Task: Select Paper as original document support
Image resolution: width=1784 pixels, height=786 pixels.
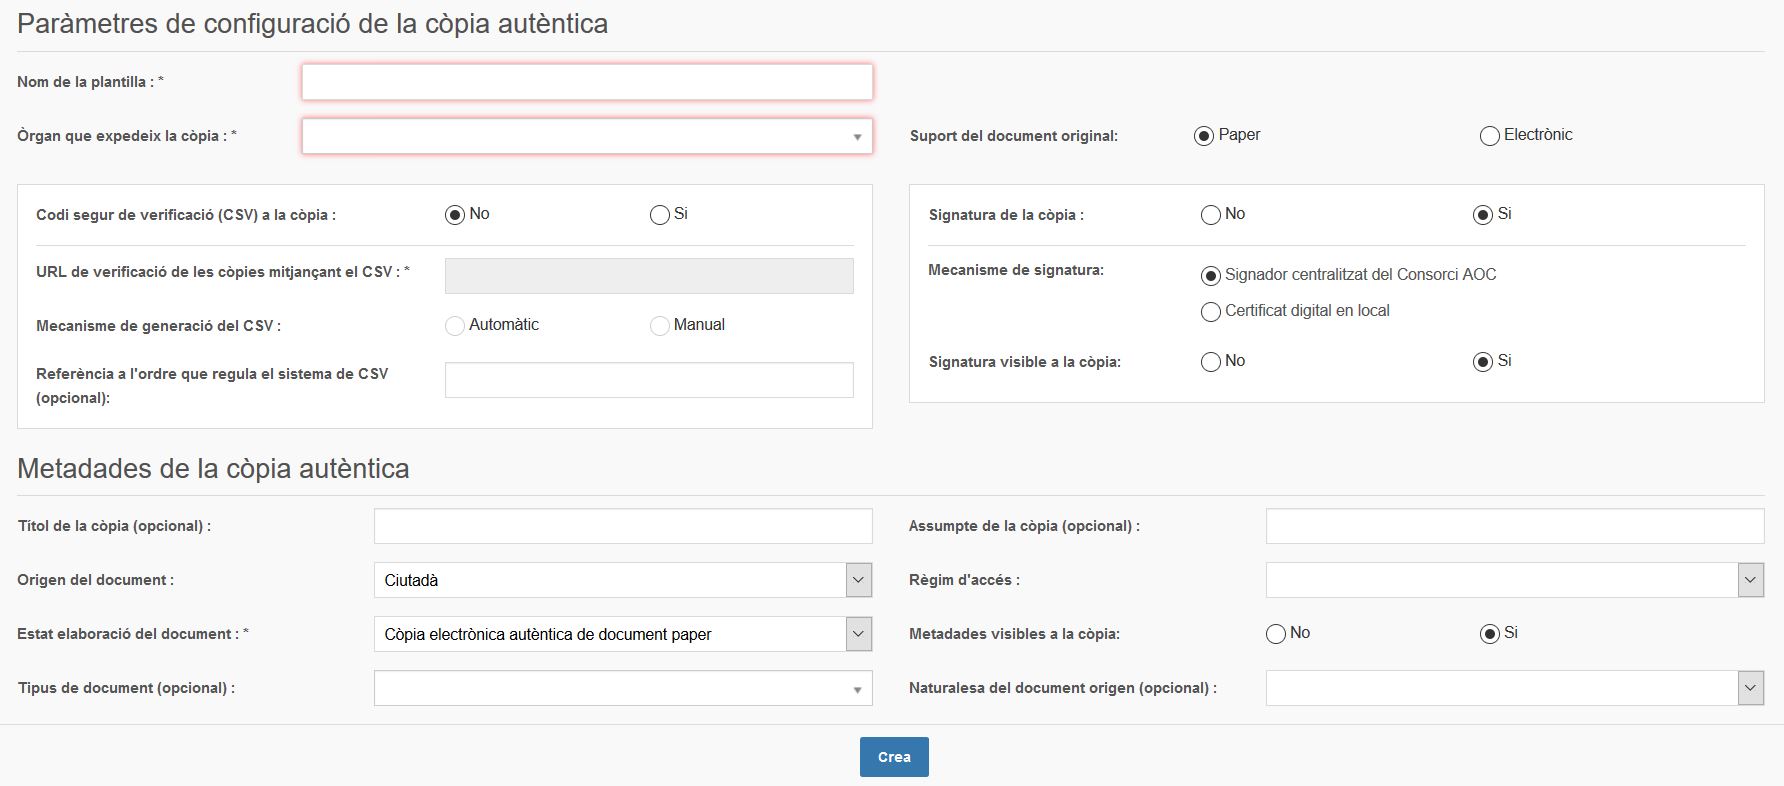Action: [x=1204, y=136]
